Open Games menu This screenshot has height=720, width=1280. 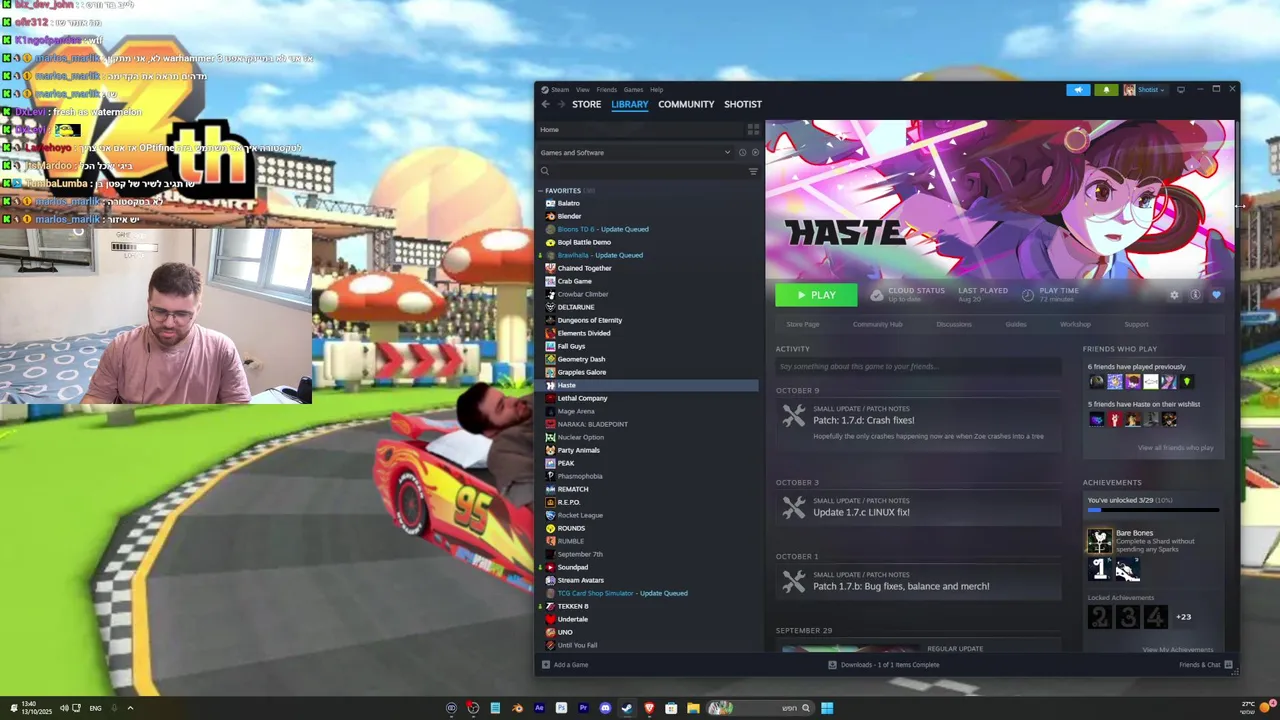(x=633, y=90)
